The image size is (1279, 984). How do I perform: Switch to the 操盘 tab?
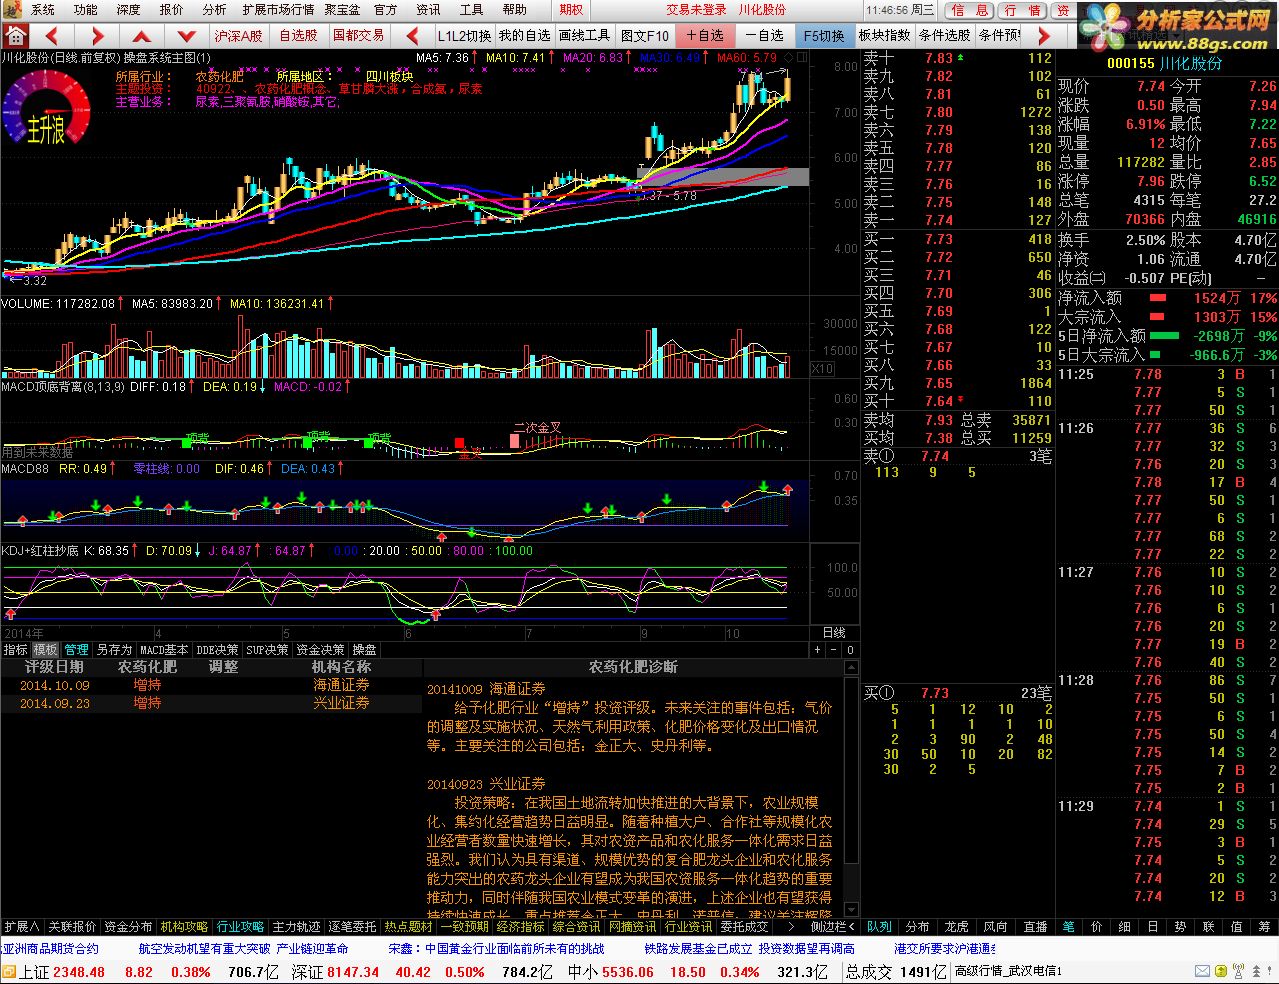point(364,650)
